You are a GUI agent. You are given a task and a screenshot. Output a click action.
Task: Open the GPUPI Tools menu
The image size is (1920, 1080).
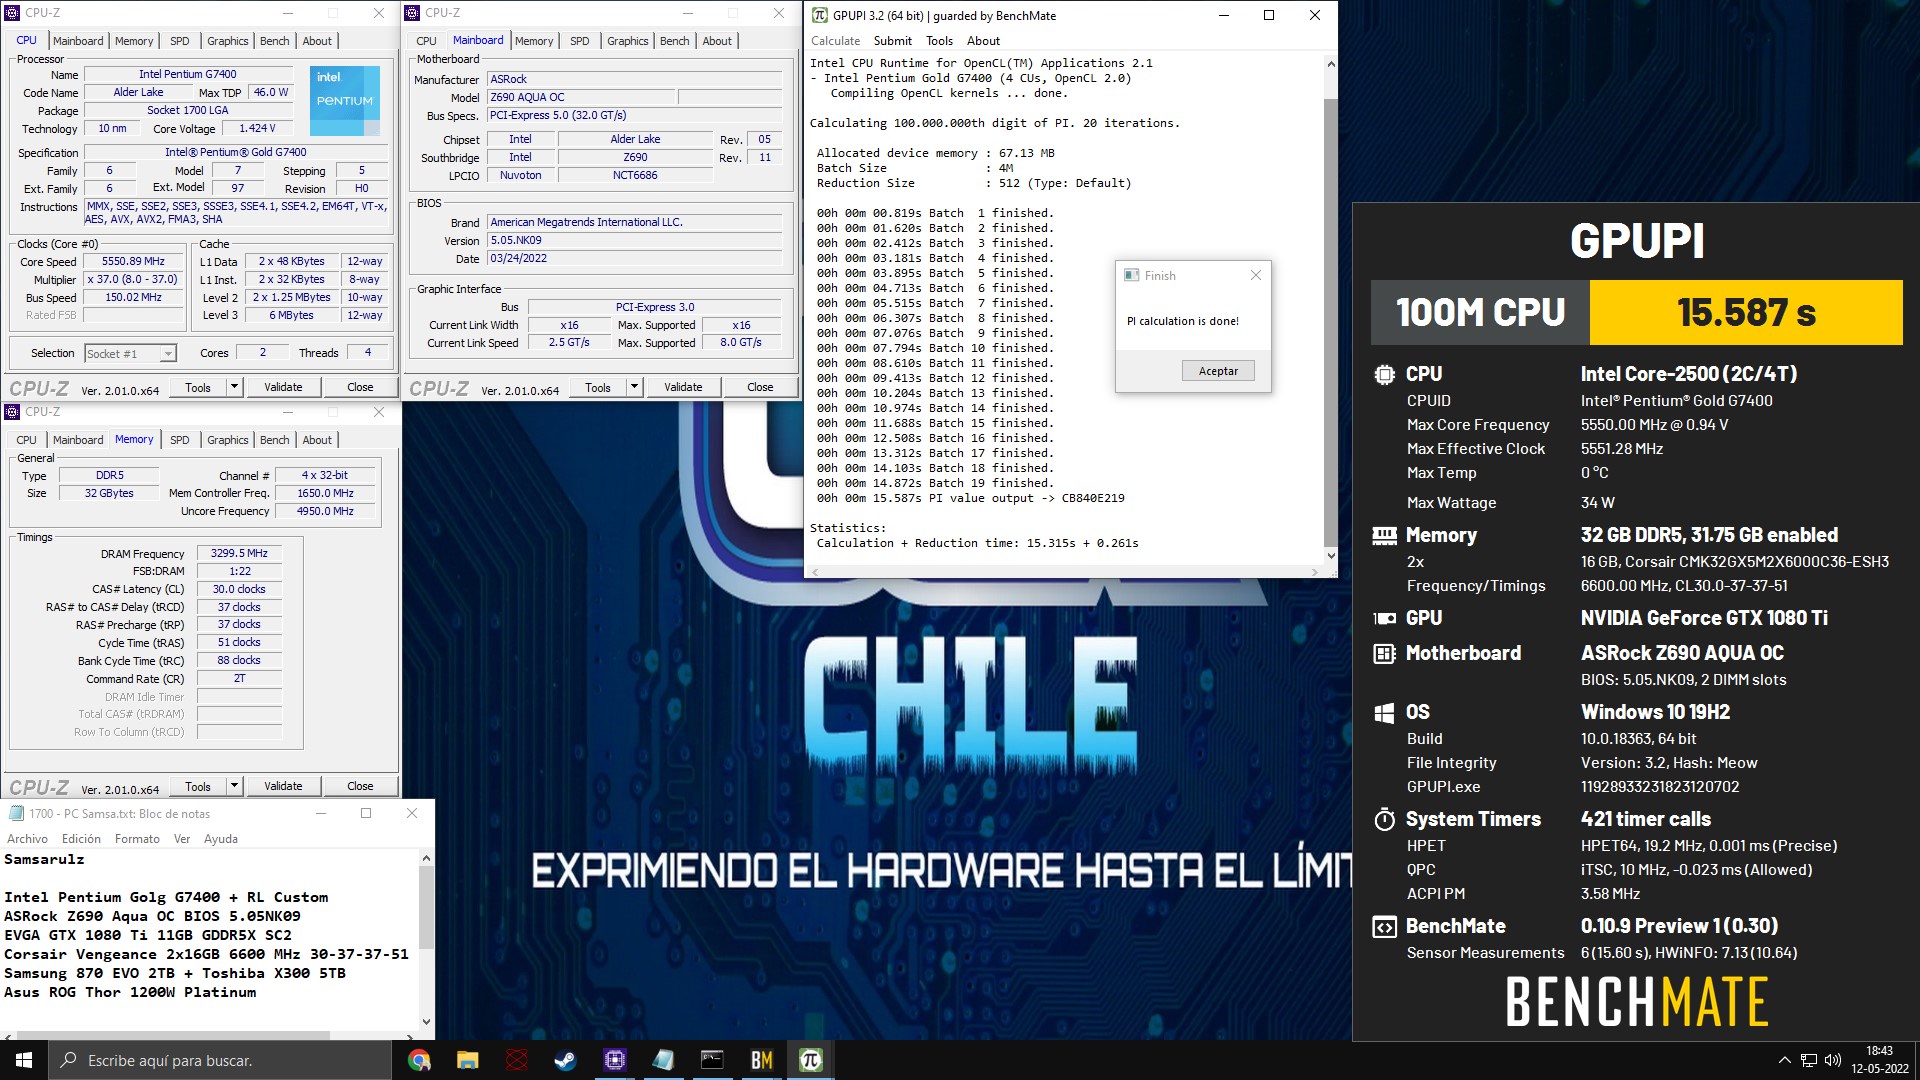940,41
